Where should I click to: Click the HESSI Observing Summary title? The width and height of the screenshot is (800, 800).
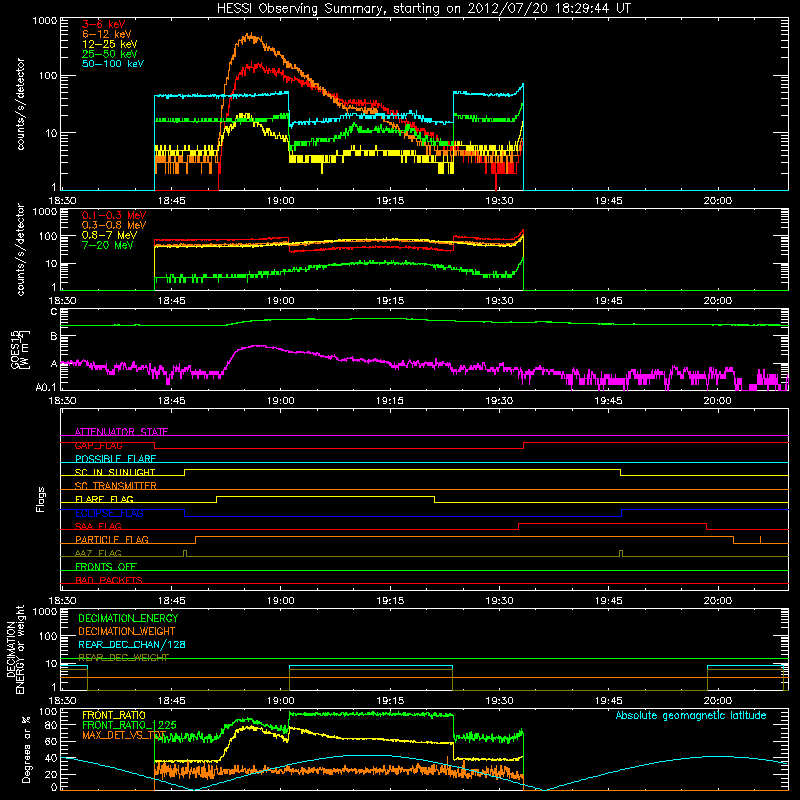tap(423, 9)
